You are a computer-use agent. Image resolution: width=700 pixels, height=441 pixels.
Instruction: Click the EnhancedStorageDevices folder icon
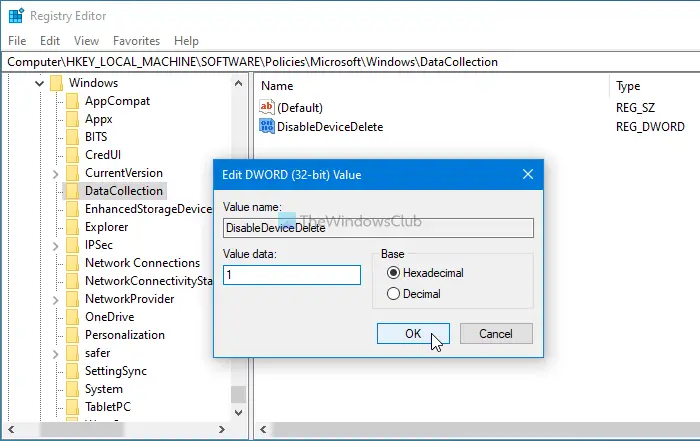point(72,209)
